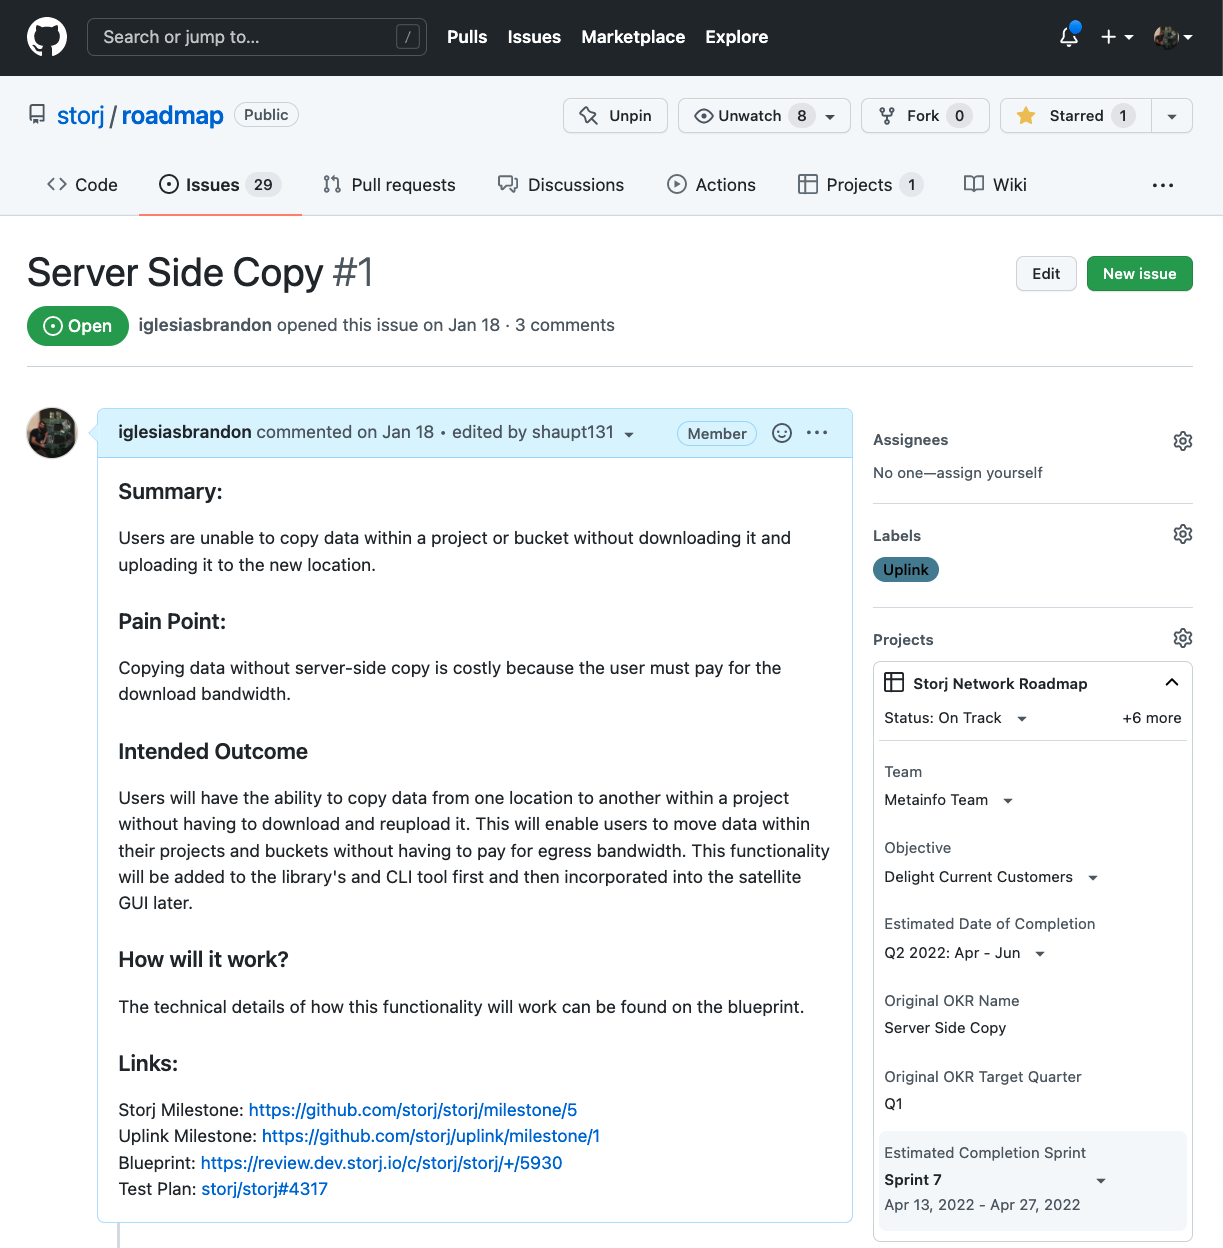This screenshot has height=1248, width=1223.
Task: Click the green New issue button
Action: coord(1139,274)
